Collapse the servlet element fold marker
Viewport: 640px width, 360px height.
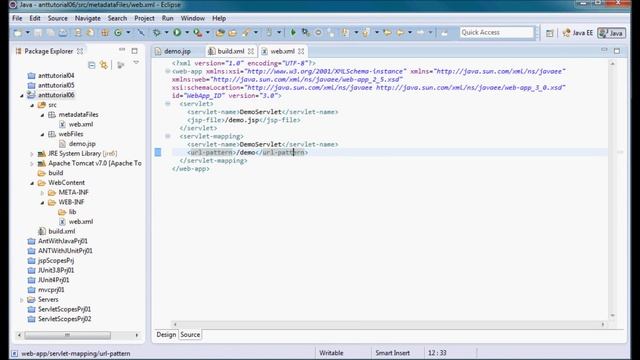[x=167, y=104]
